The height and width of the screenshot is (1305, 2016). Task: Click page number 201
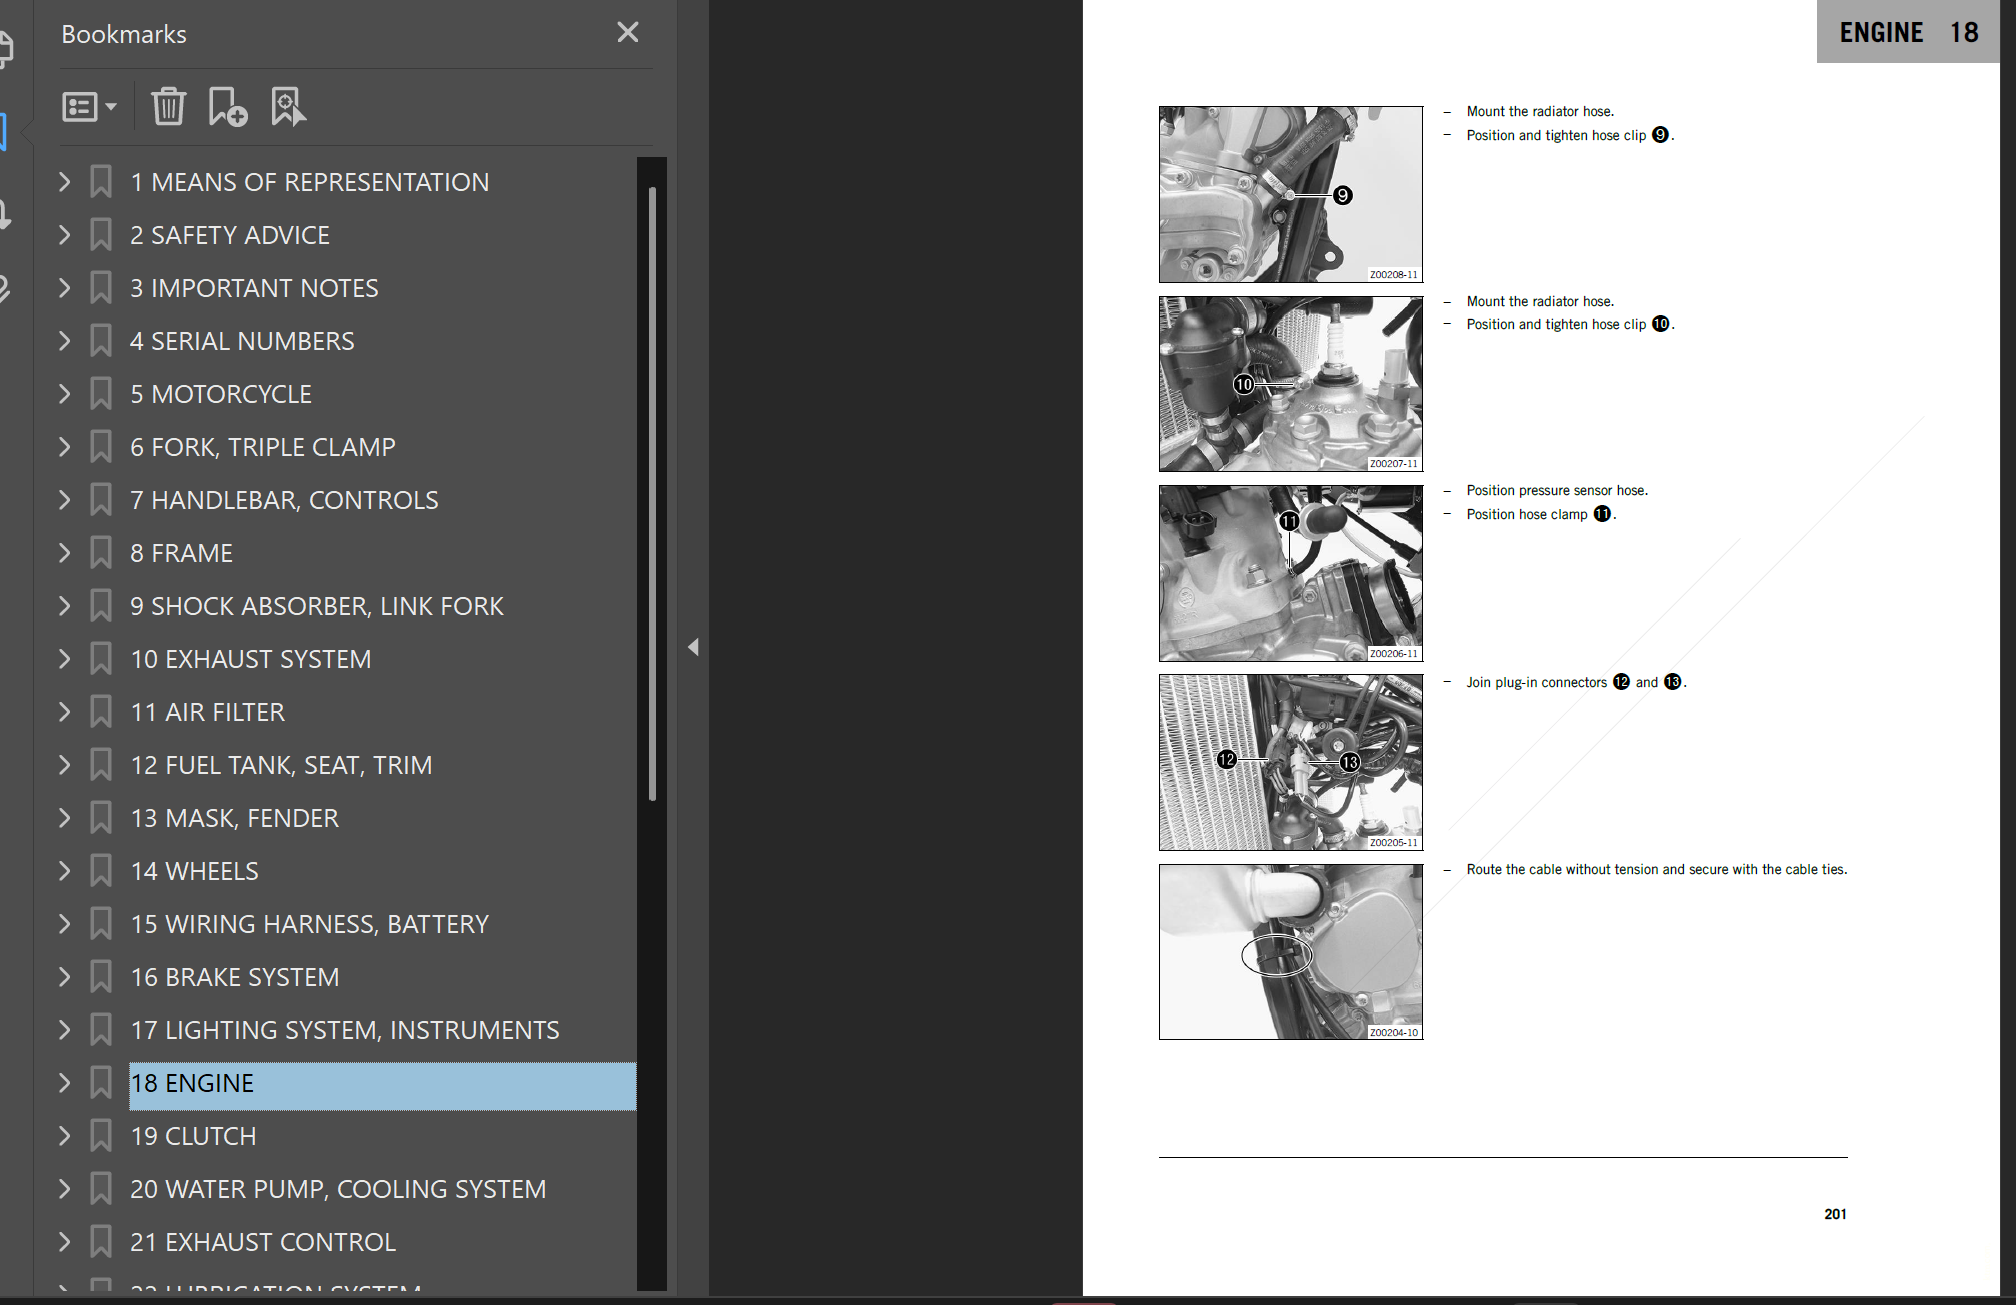point(1835,1214)
